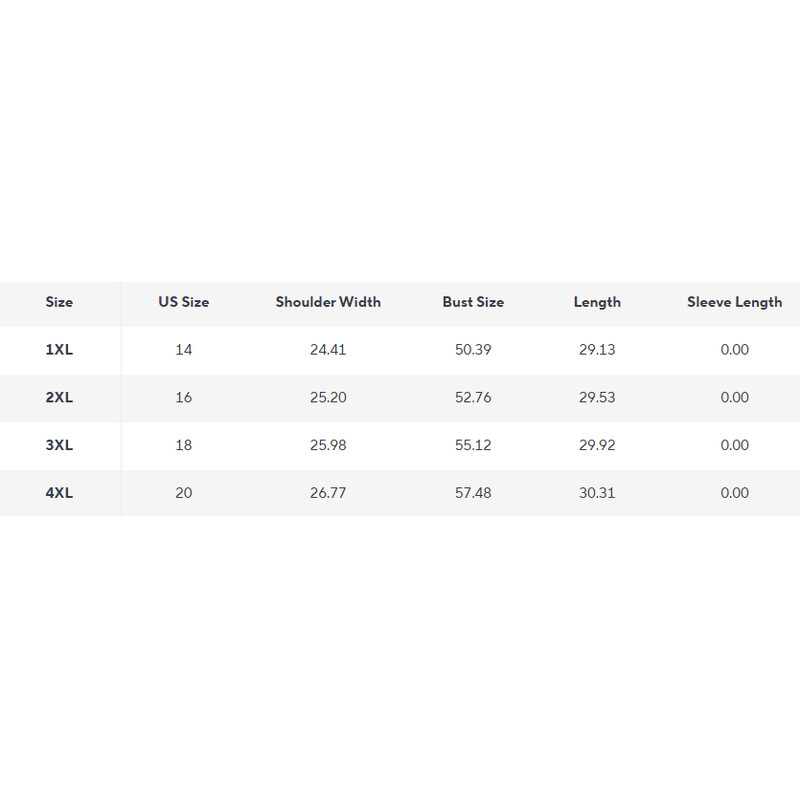Click US size value 20

point(184,493)
